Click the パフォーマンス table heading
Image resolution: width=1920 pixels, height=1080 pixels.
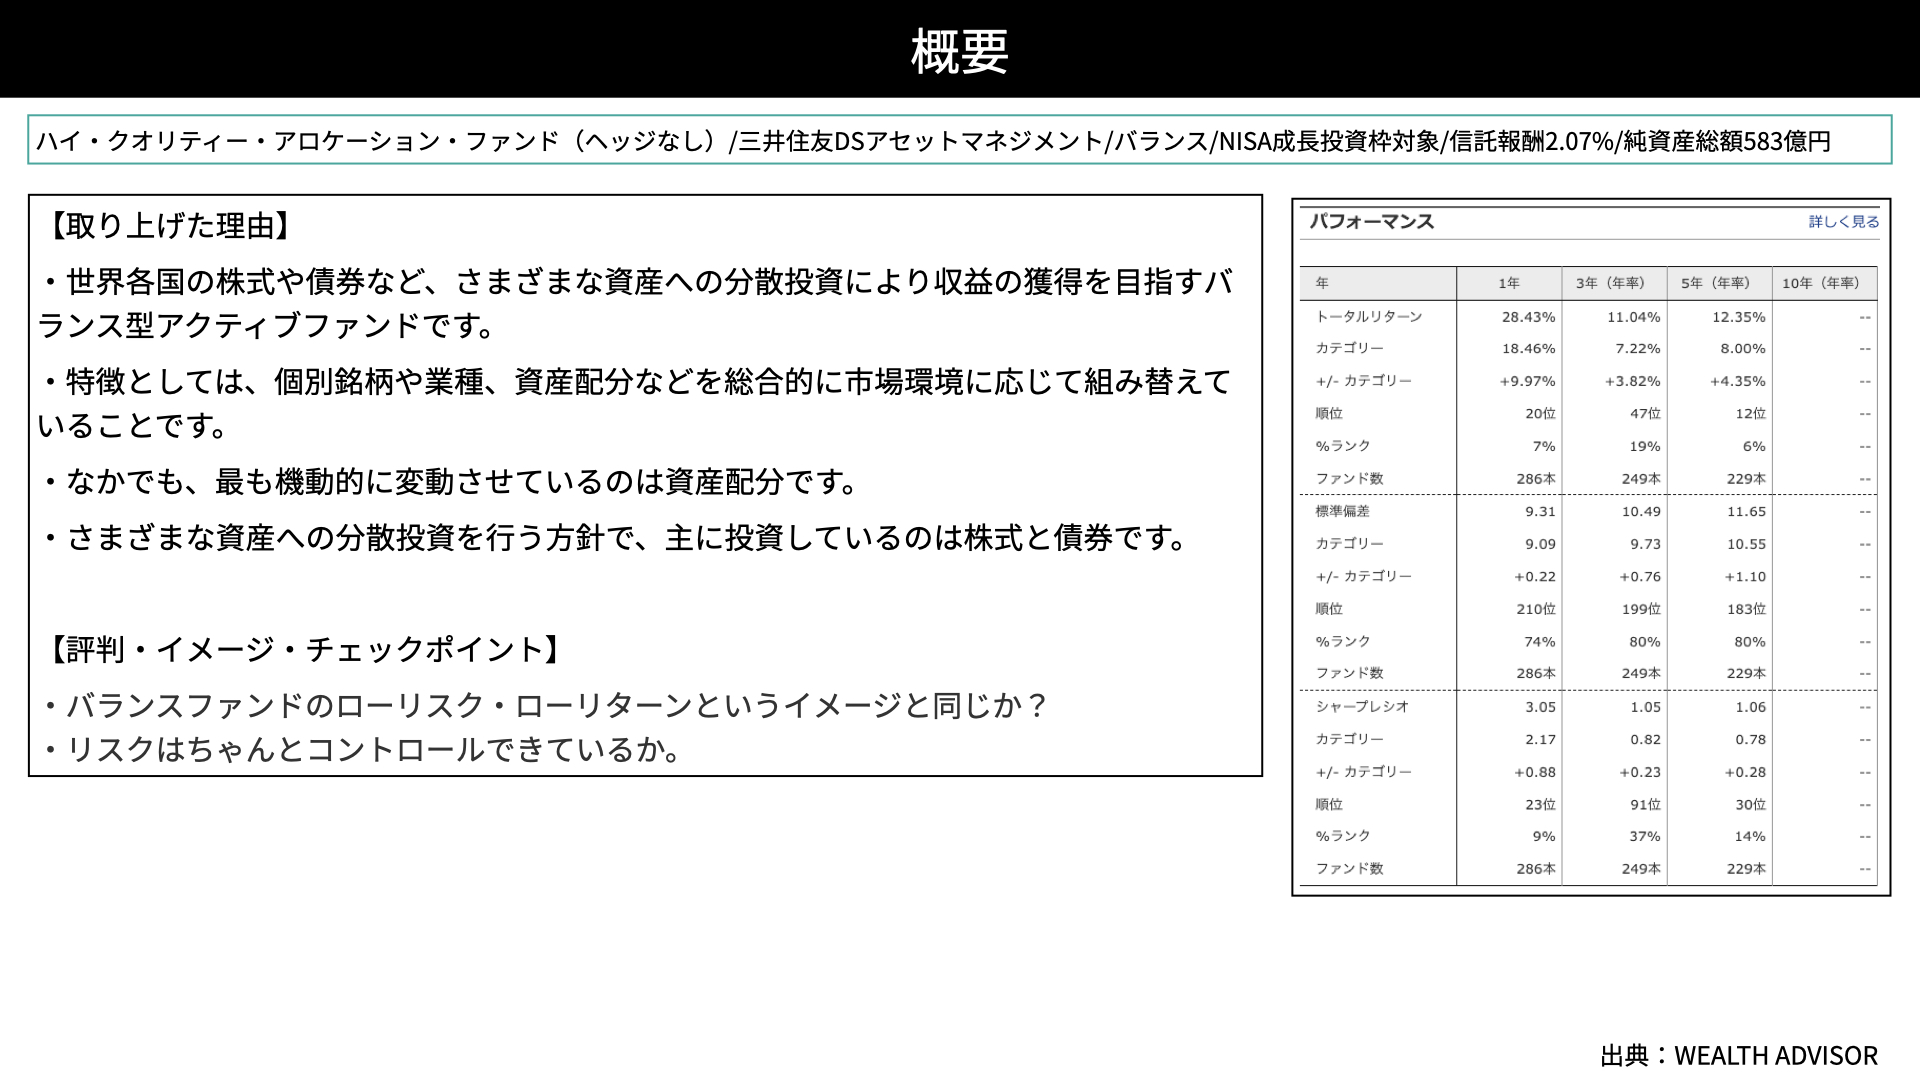[x=1372, y=222]
